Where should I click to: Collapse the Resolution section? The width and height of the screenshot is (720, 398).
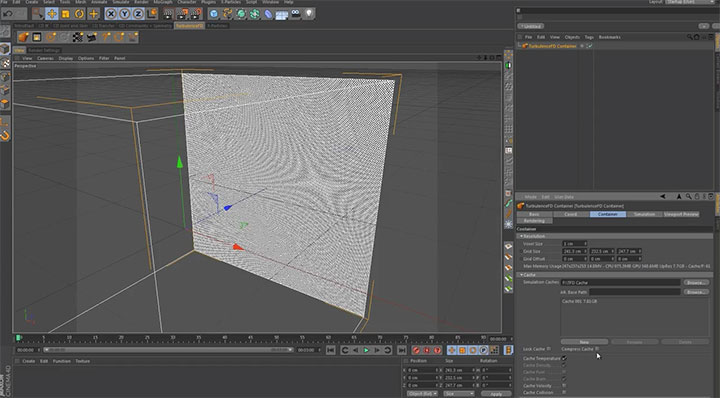[614, 236]
